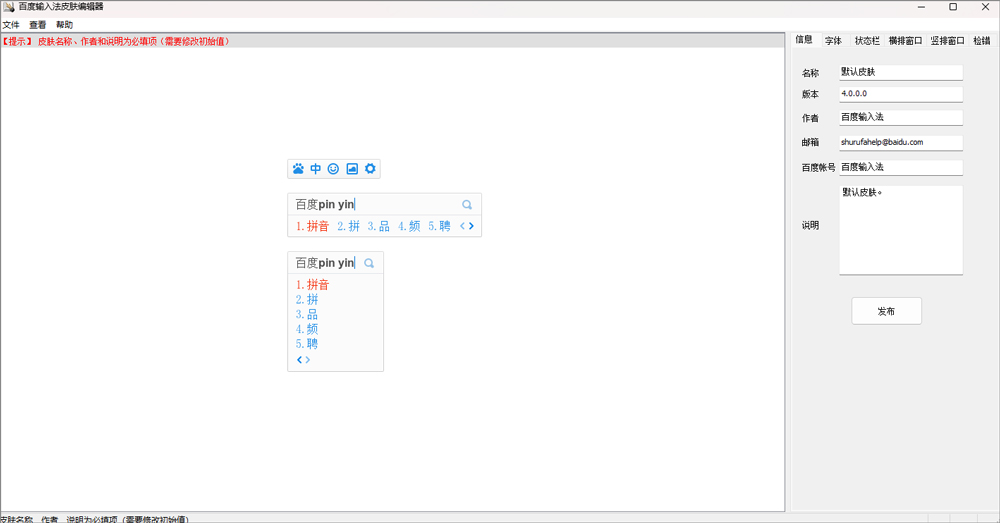Select candidate 1.拼音 in vertical window
The height and width of the screenshot is (523, 1000).
pos(312,284)
